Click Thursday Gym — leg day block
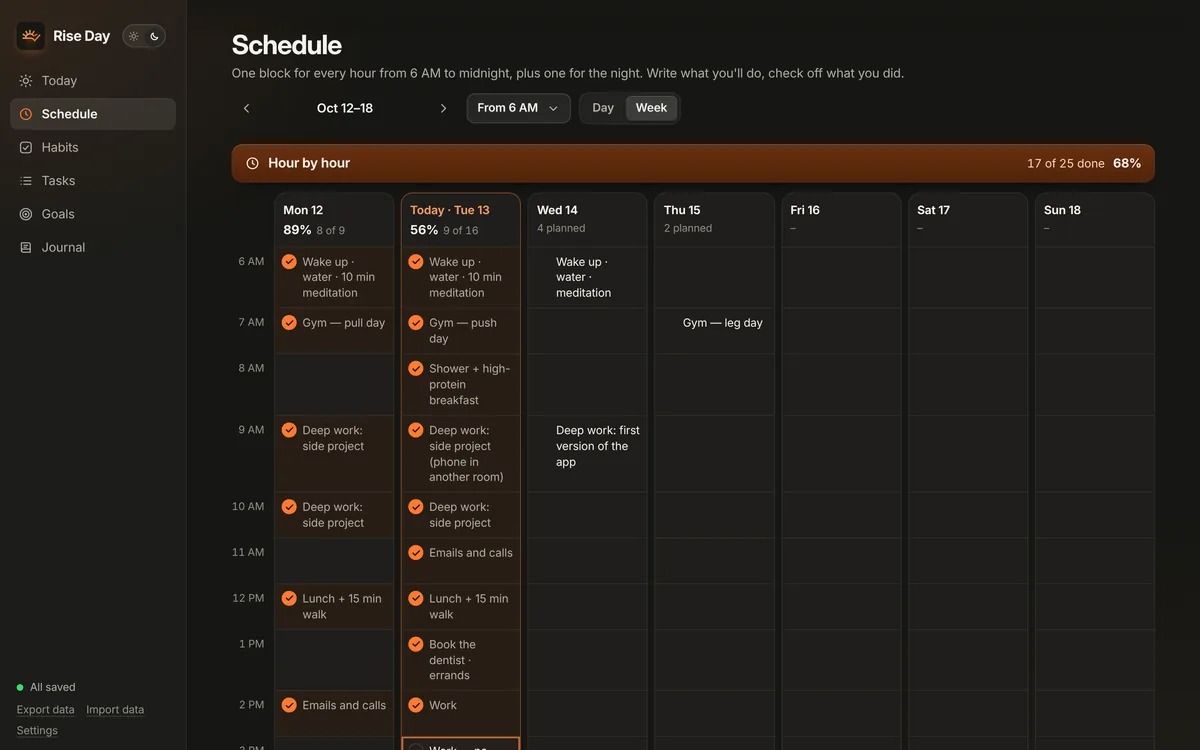This screenshot has width=1200, height=750. pyautogui.click(x=715, y=330)
